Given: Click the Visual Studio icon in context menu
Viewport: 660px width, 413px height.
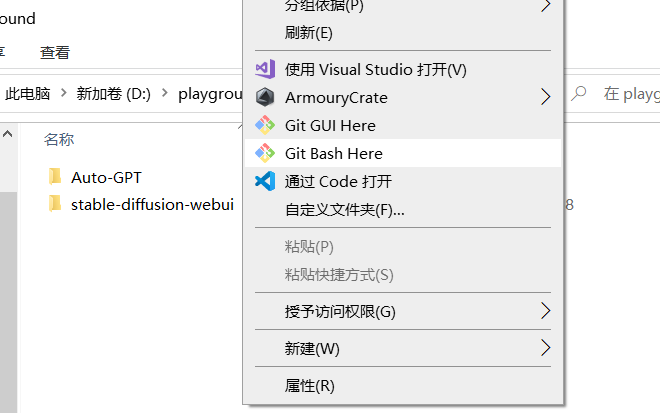Looking at the screenshot, I should pyautogui.click(x=264, y=69).
